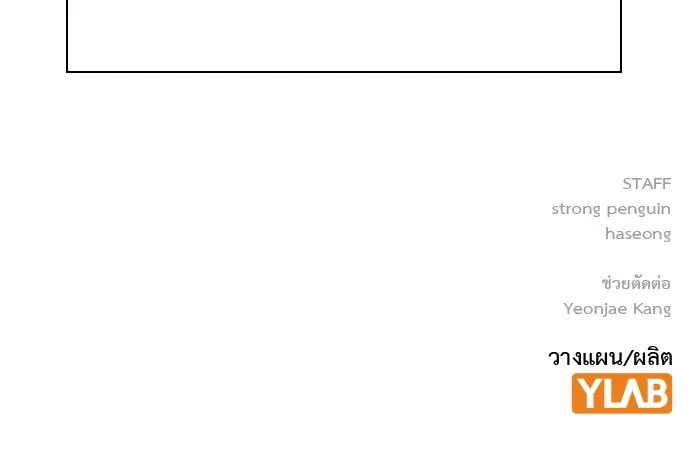
Task: Click the STAFF heading text
Action: point(646,183)
